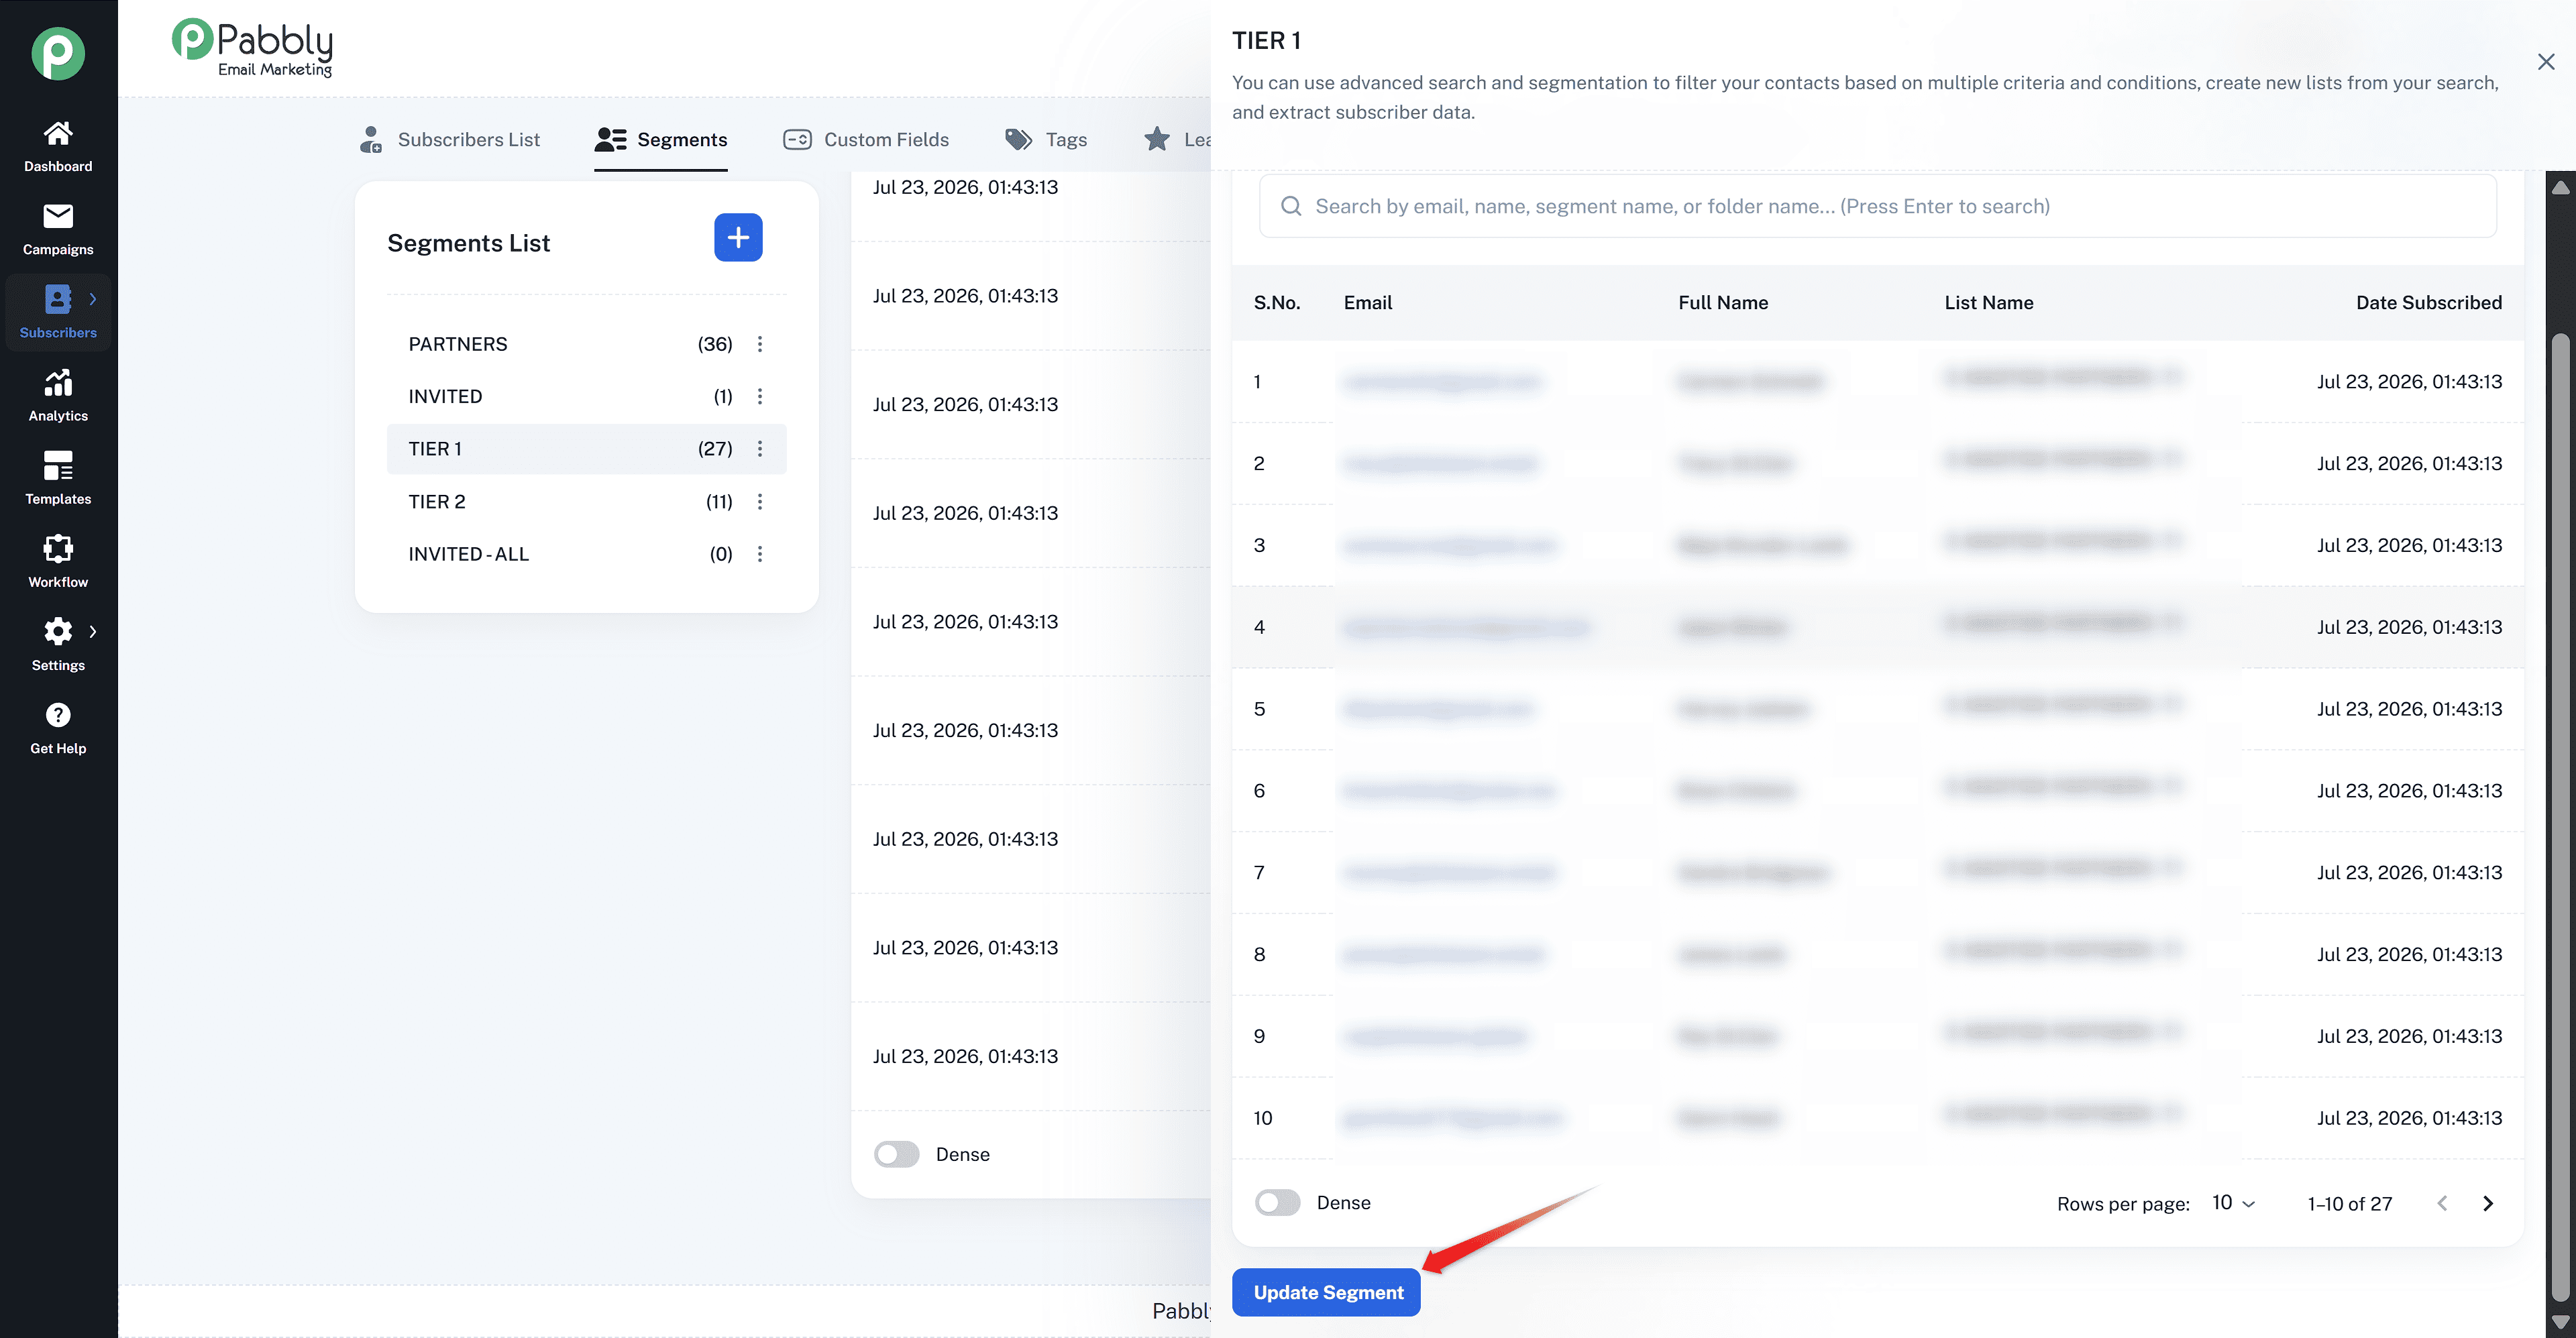Select the PARTNERS segment
The height and width of the screenshot is (1338, 2576).
pyautogui.click(x=586, y=344)
